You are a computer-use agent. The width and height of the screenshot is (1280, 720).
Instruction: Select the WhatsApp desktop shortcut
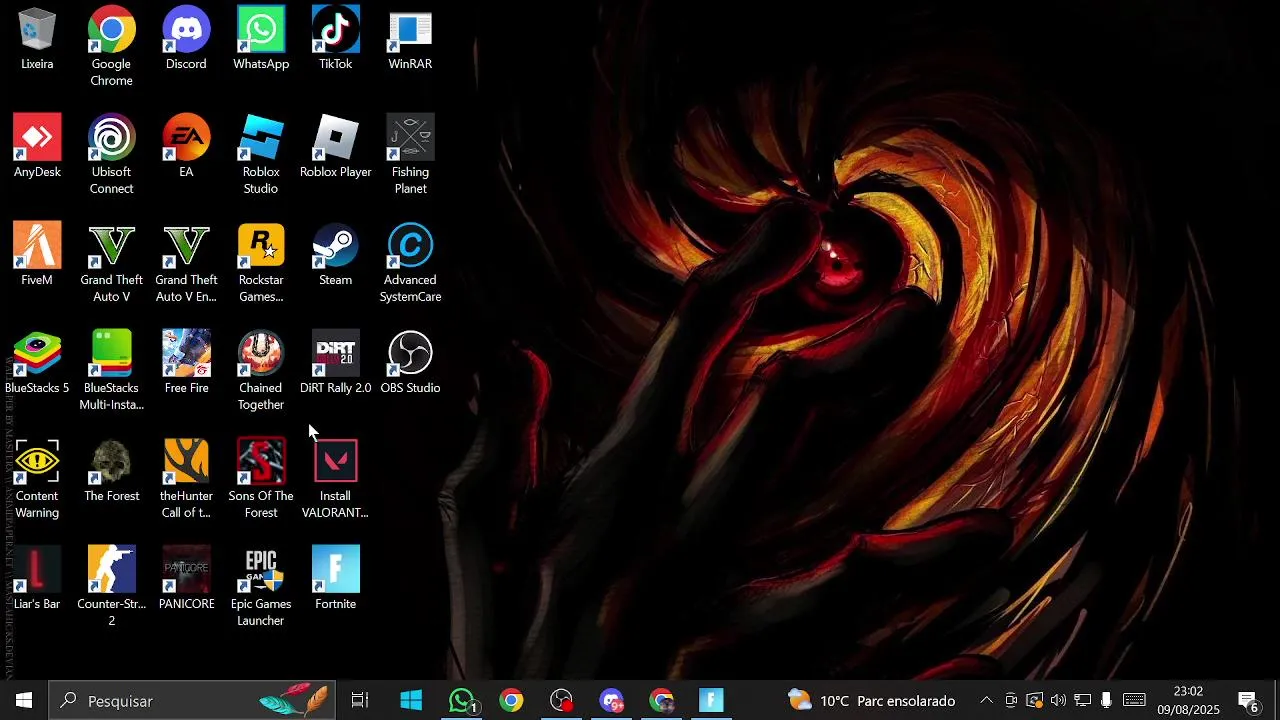261,39
